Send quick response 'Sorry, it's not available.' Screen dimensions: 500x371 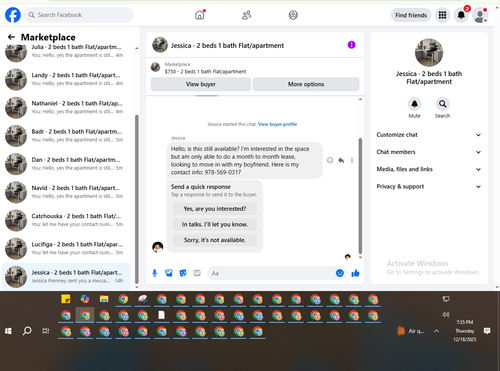[x=215, y=240]
